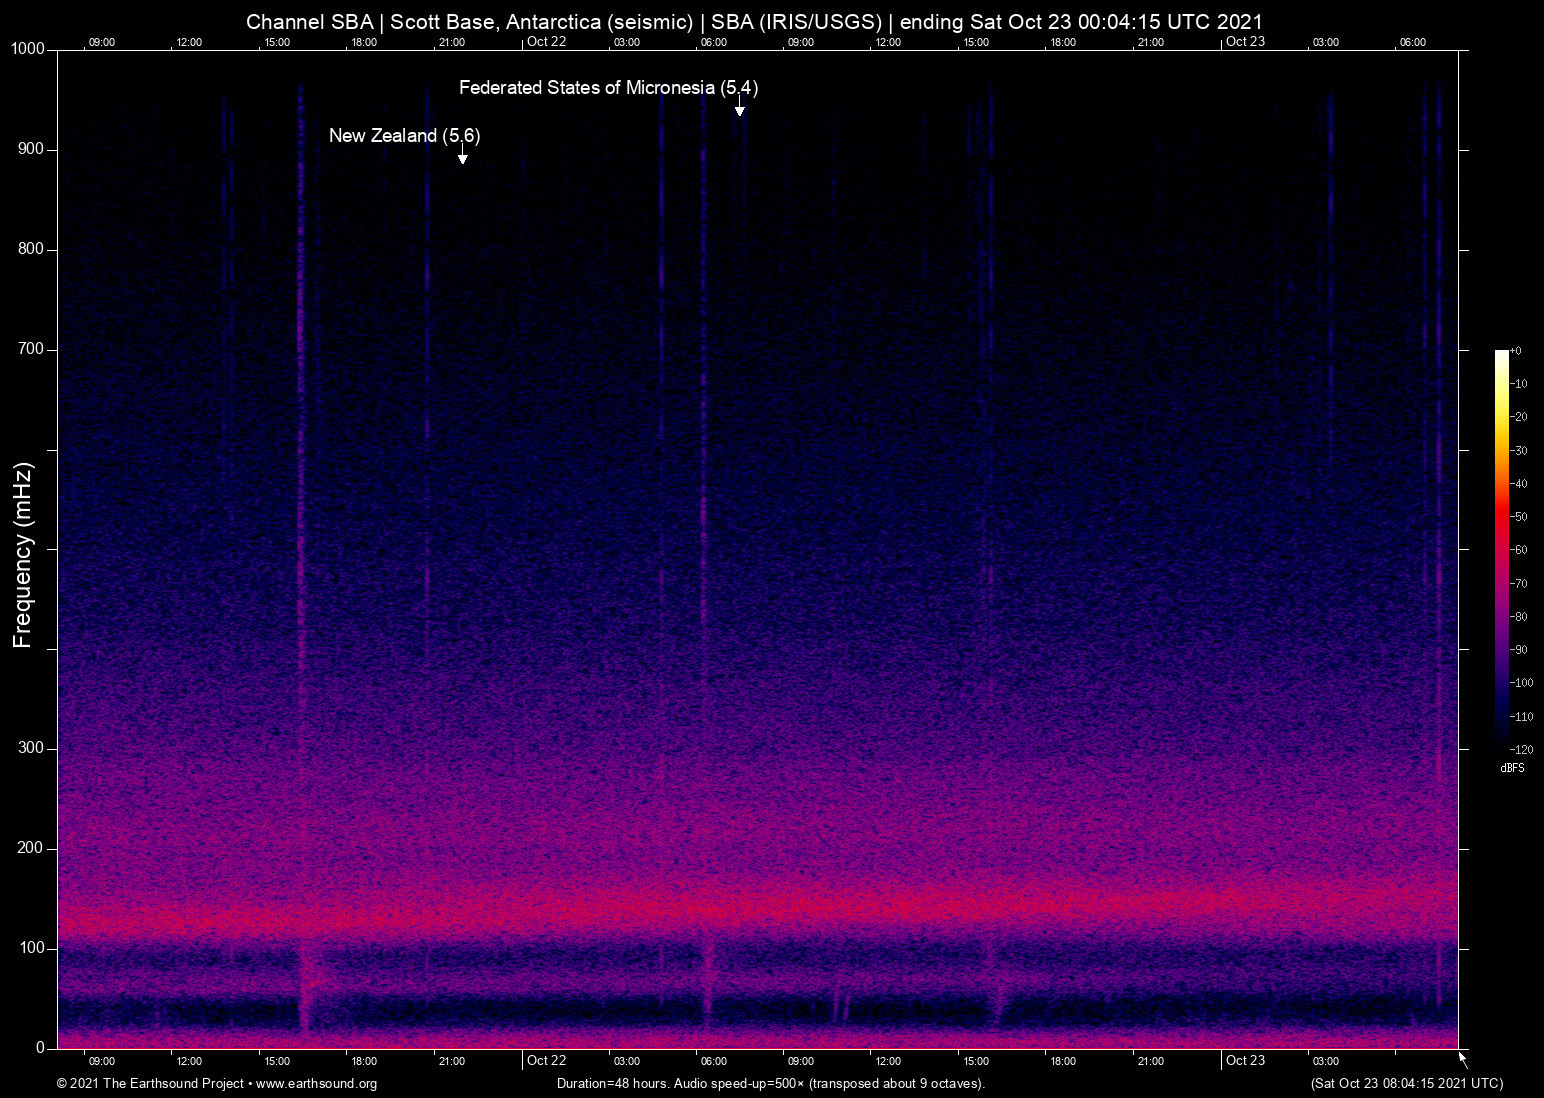Click the dBFS label beneath the colorbar
This screenshot has height=1098, width=1544.
tap(1512, 768)
